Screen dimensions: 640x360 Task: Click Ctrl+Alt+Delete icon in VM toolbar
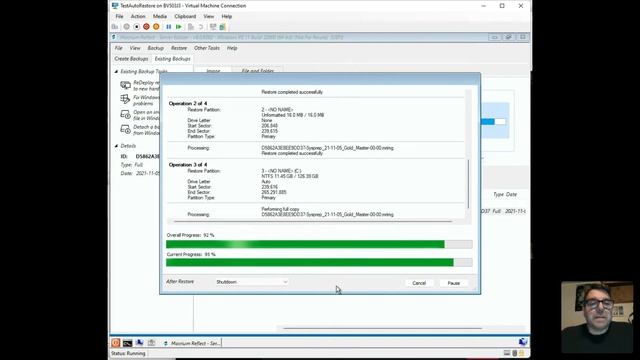click(115, 27)
